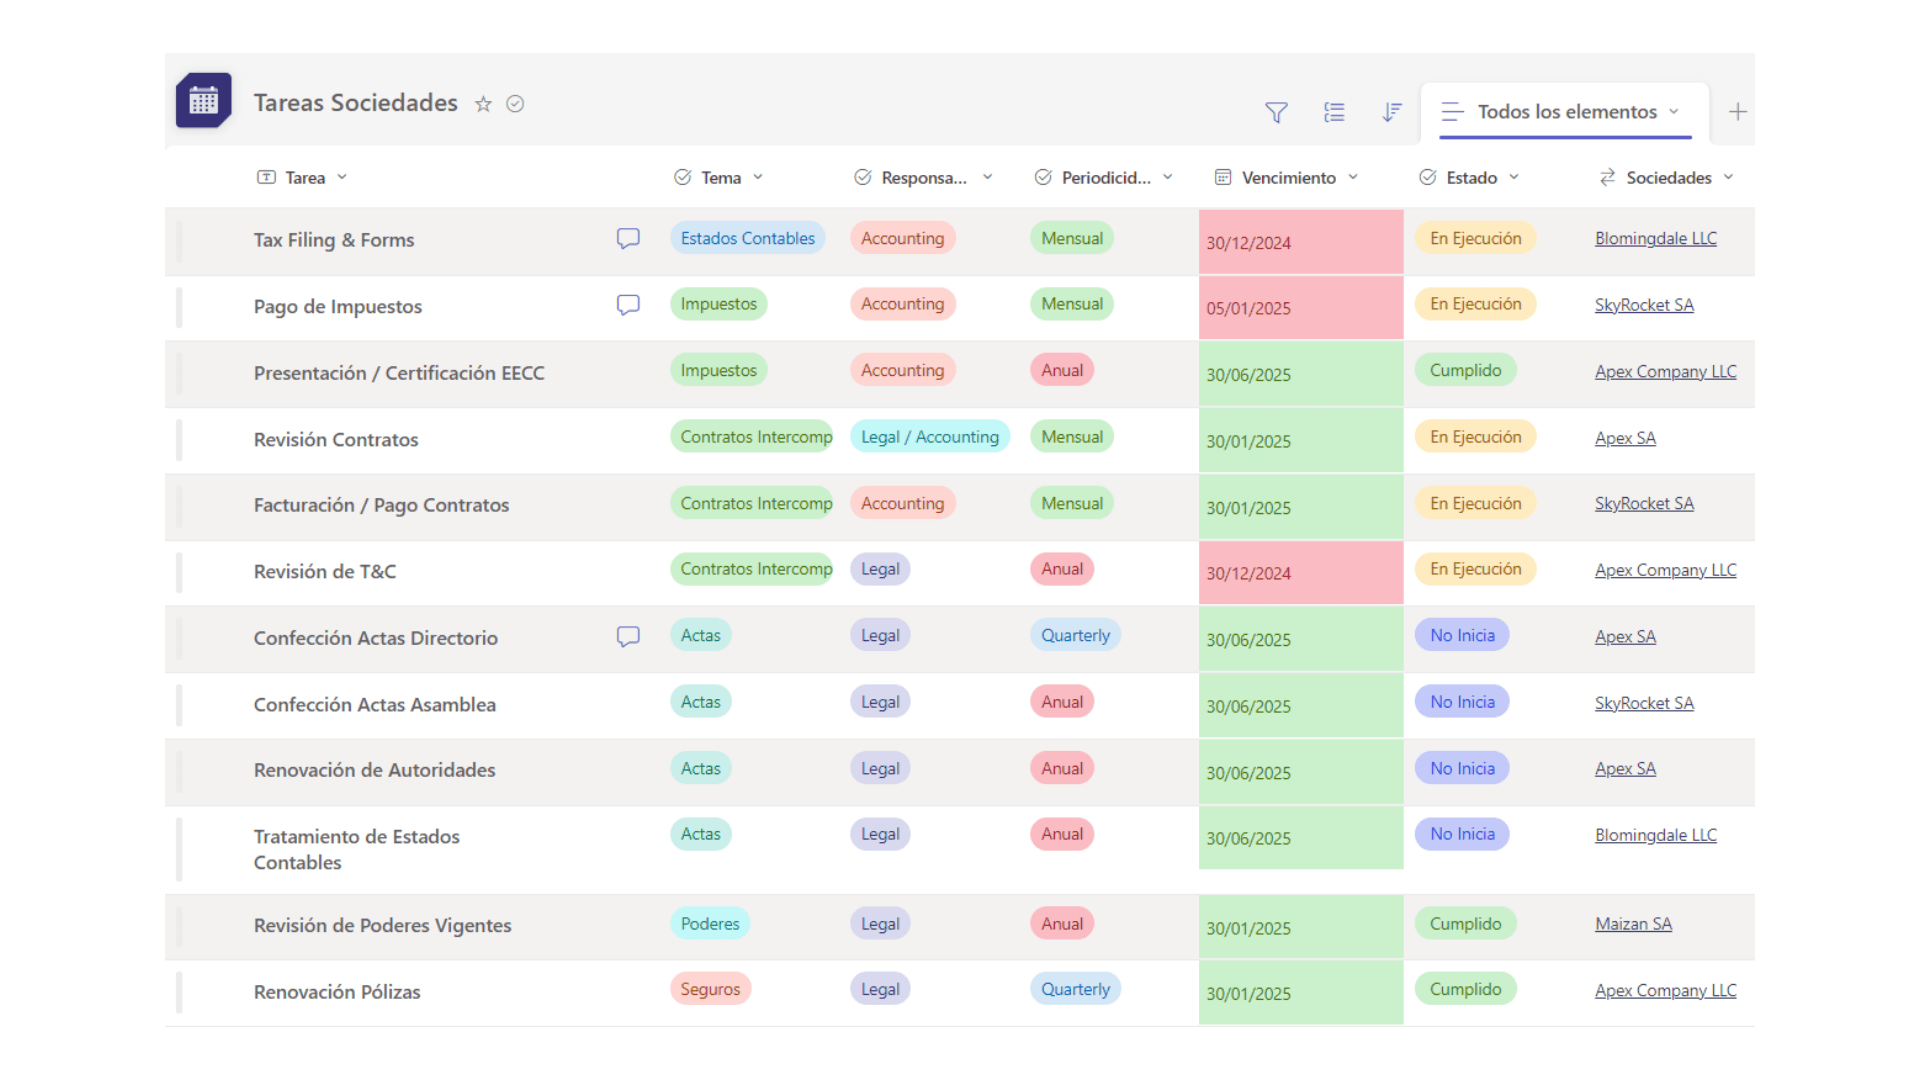
Task: Open comment bubble for Pago de Impuestos
Action: click(x=628, y=304)
